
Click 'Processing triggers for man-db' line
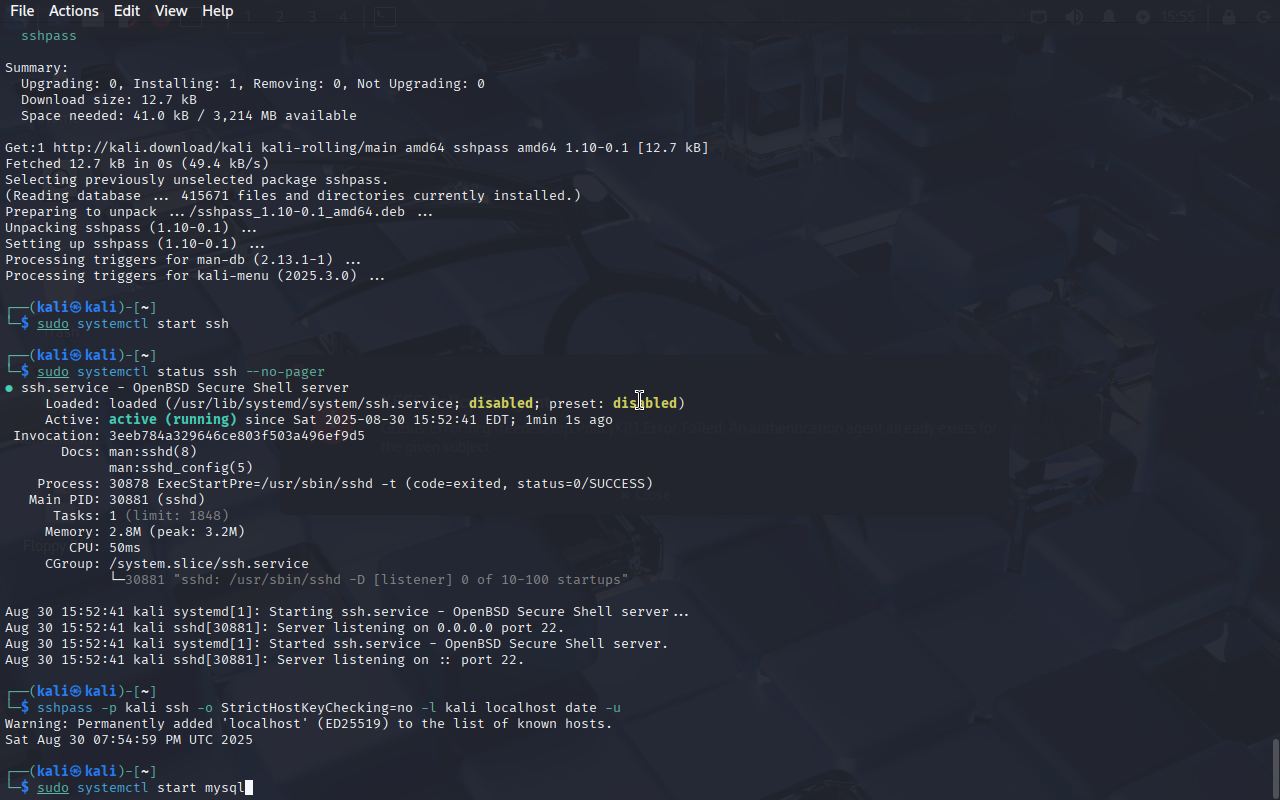[x=183, y=260]
